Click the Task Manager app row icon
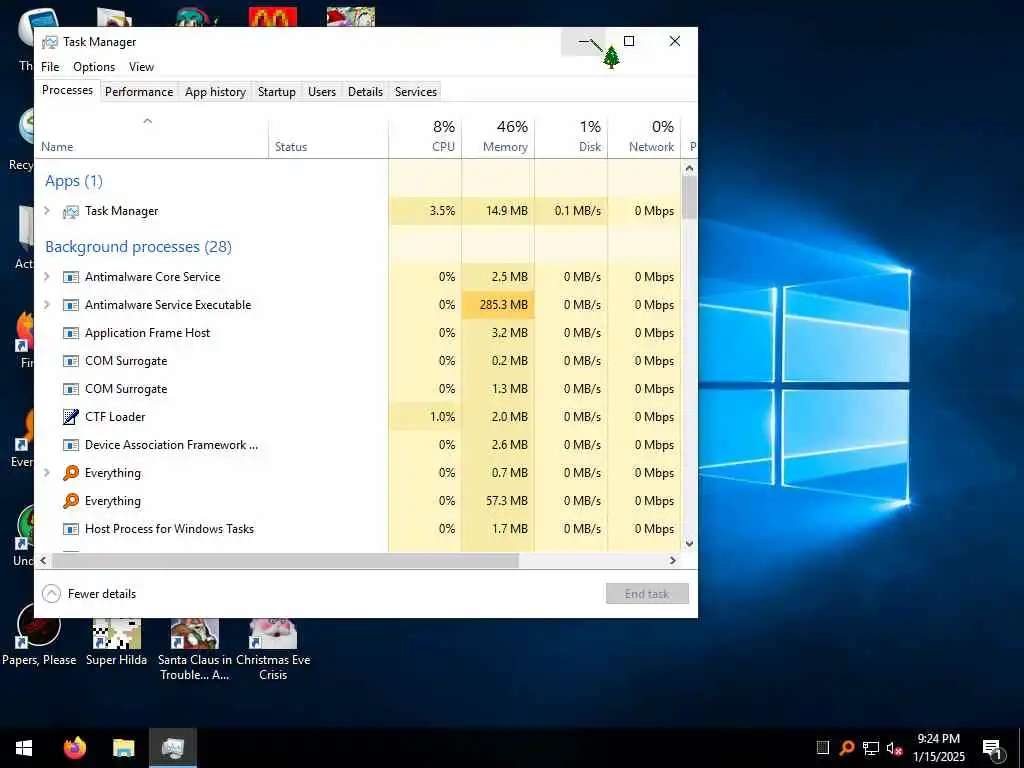The width and height of the screenshot is (1024, 768). pos(71,211)
